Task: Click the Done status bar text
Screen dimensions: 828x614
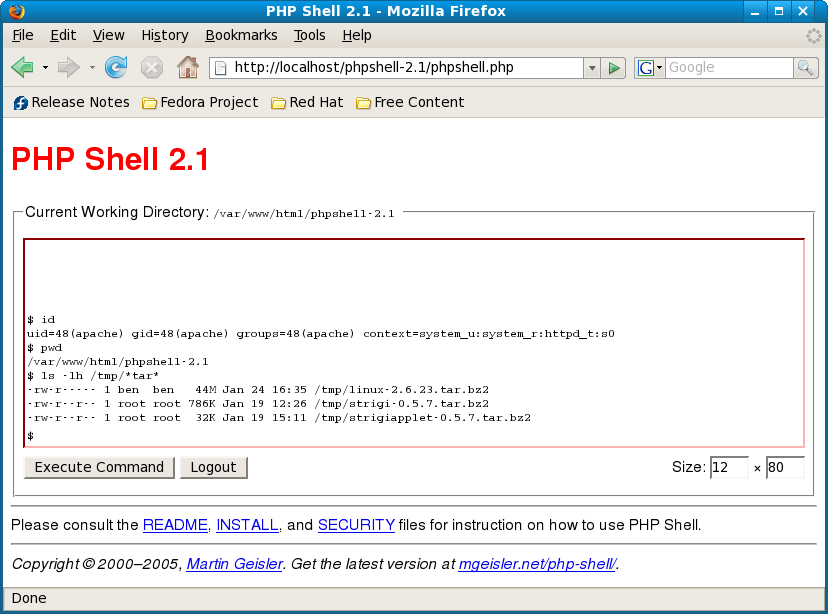Action: click(29, 598)
